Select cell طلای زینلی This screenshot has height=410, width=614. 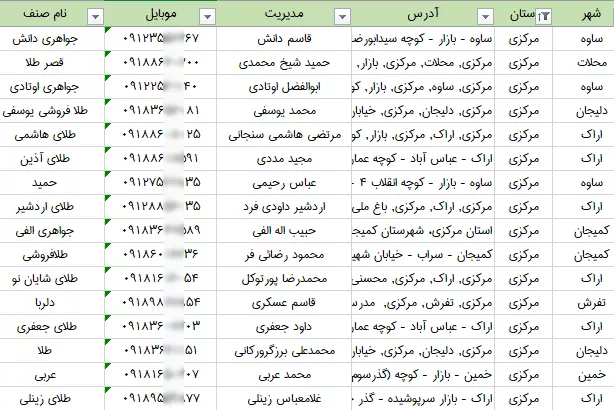click(52, 399)
